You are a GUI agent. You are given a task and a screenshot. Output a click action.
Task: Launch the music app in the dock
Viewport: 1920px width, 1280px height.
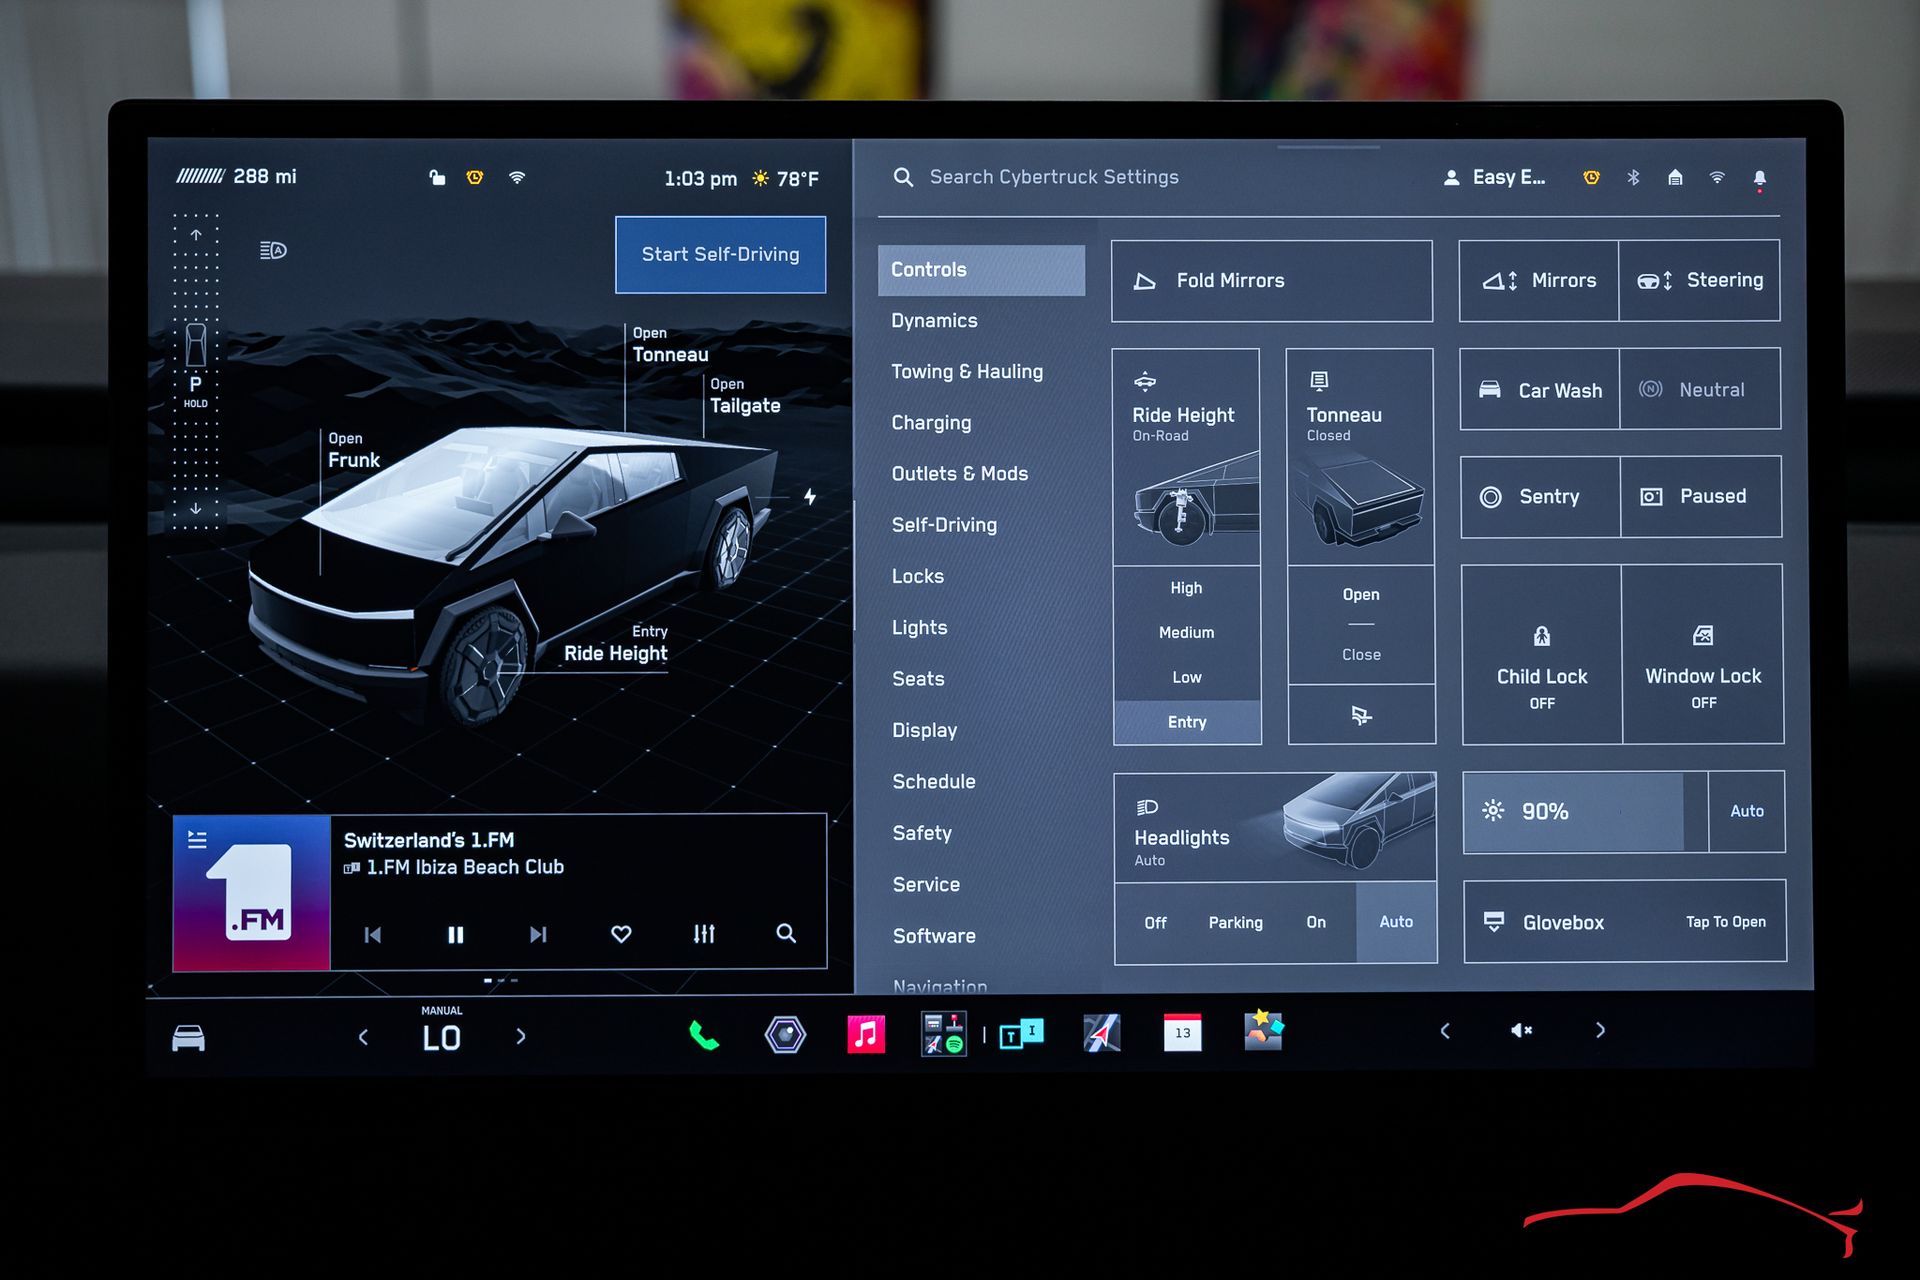[x=866, y=1034]
